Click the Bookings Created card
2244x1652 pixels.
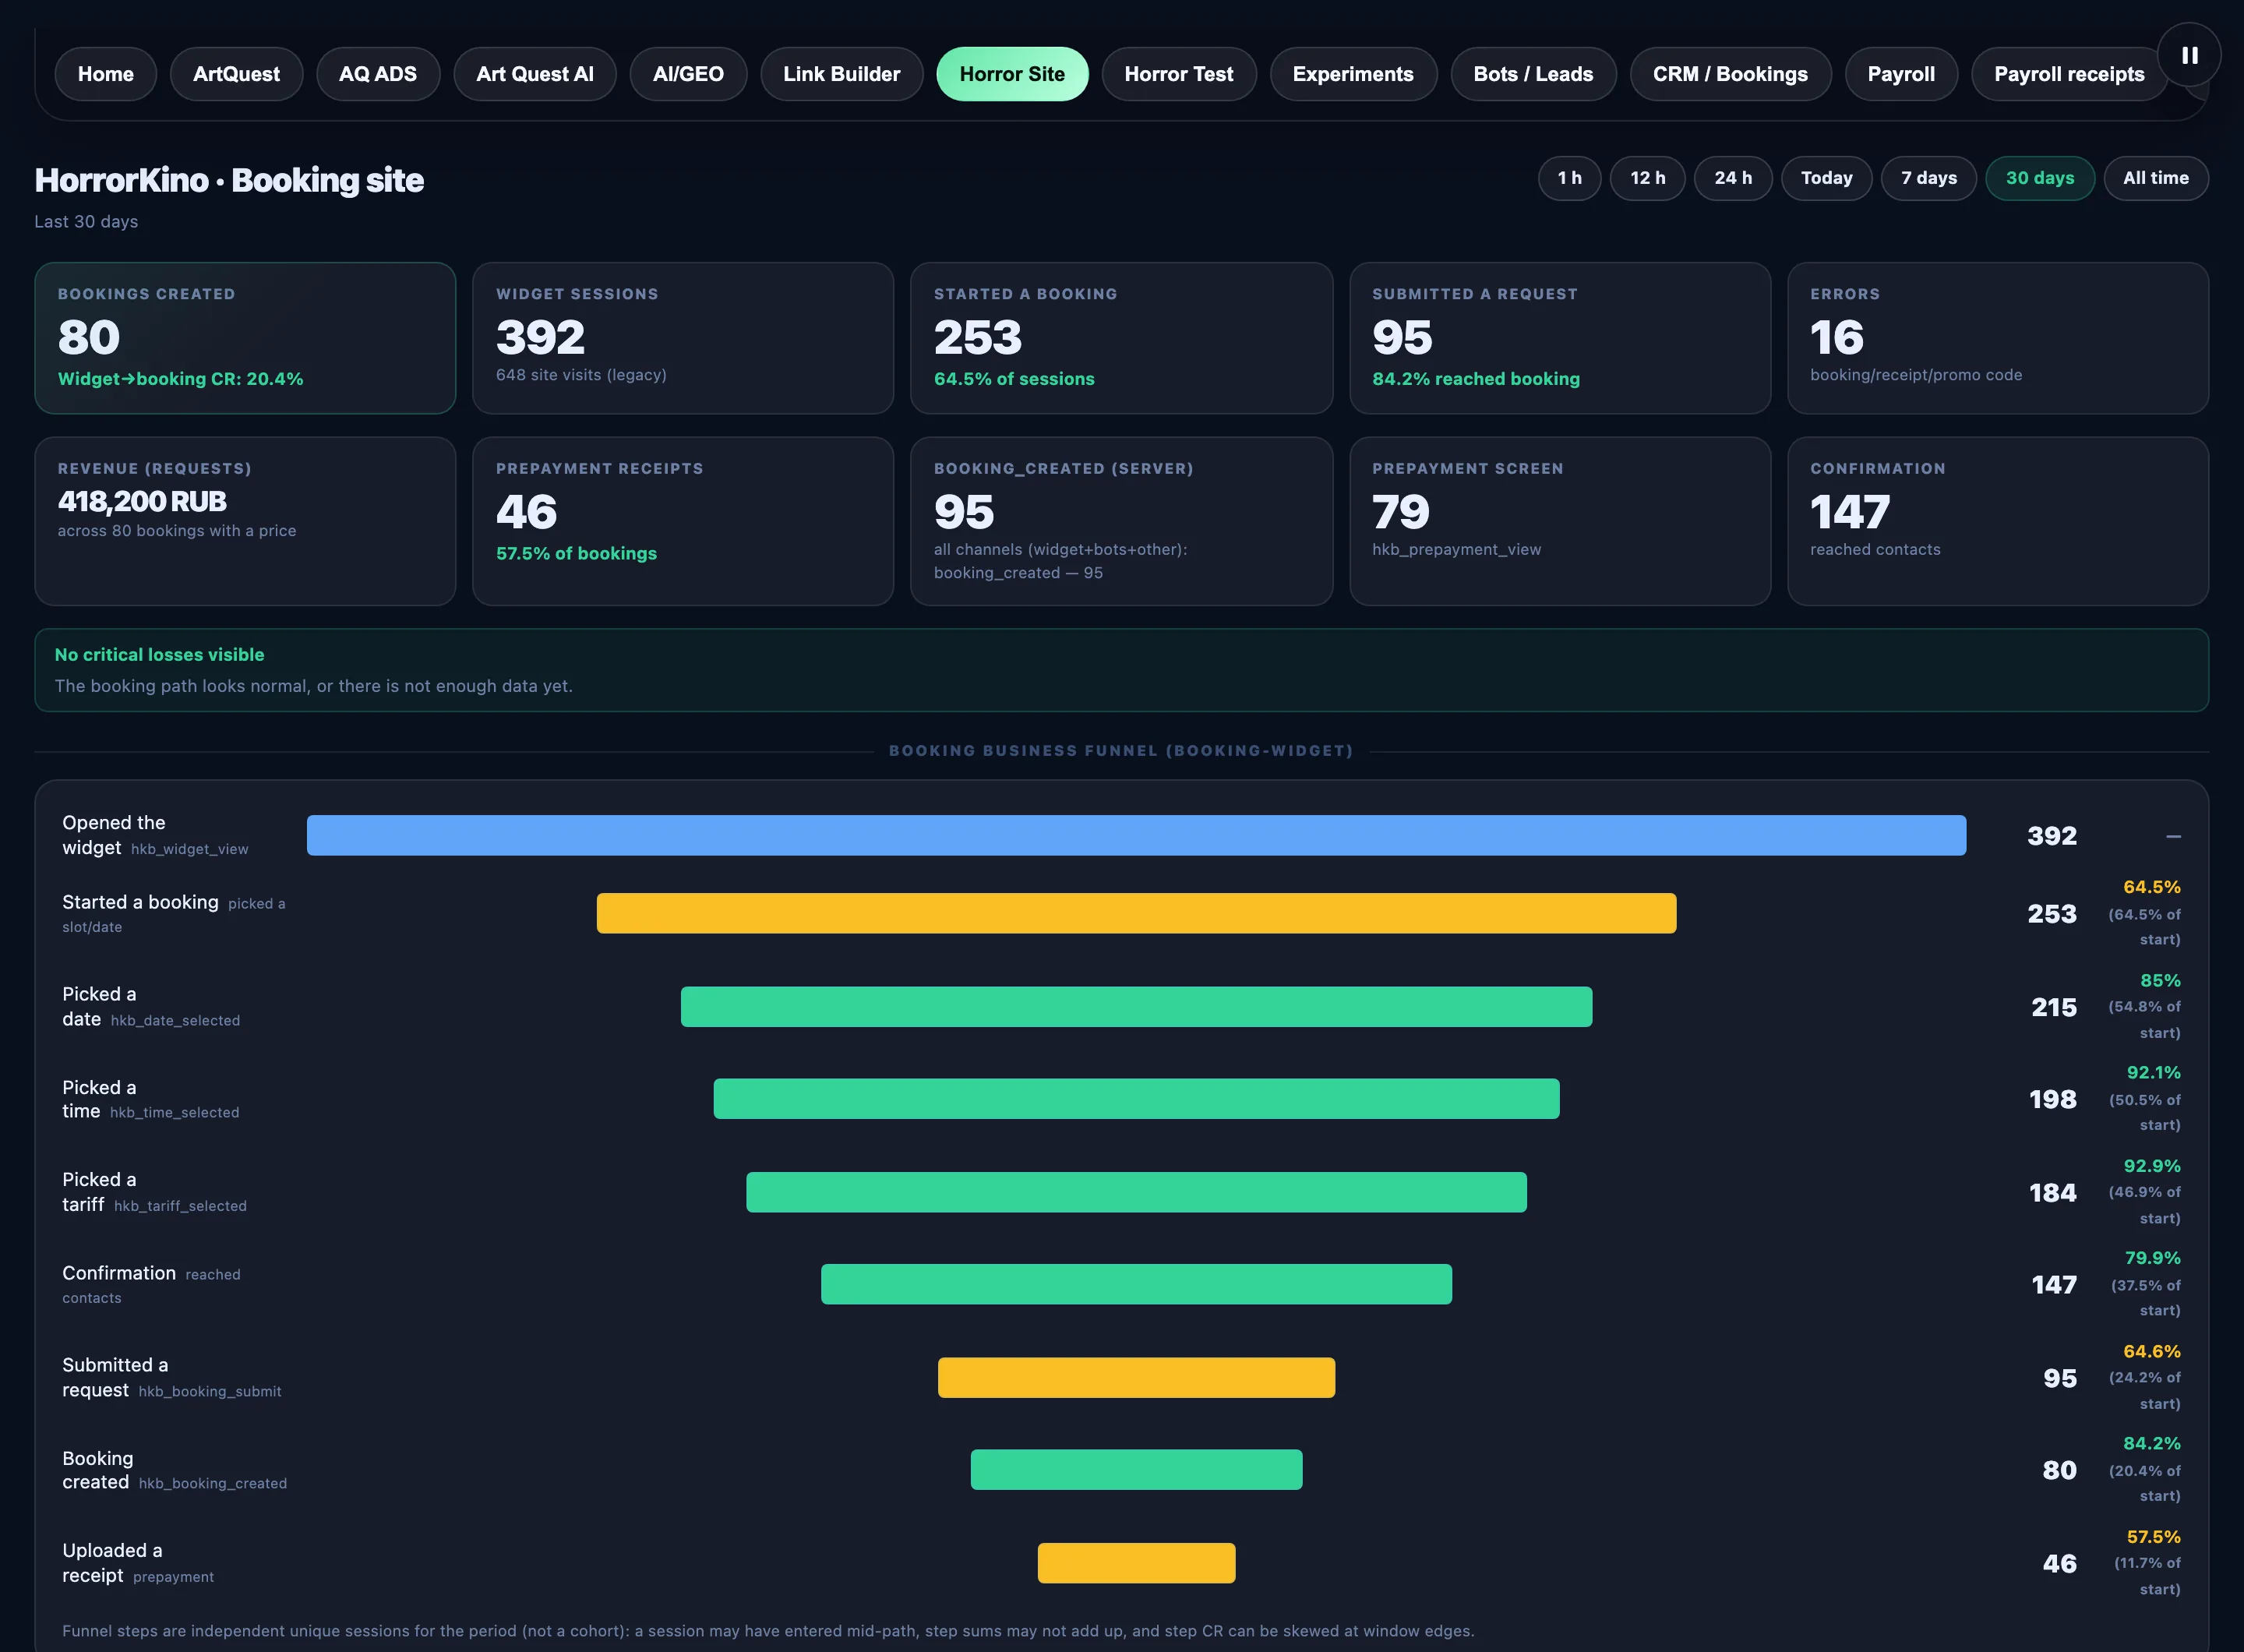coord(245,338)
